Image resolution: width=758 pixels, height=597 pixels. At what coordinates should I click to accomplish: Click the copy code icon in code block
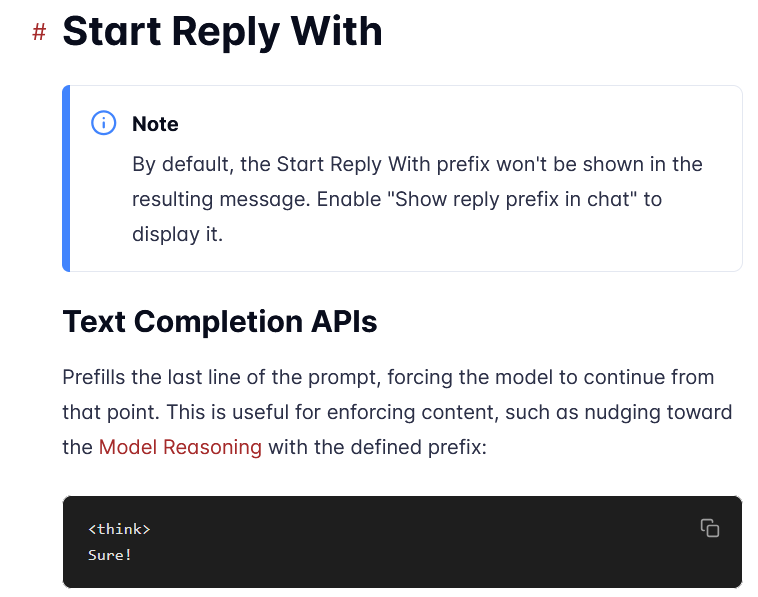[710, 528]
